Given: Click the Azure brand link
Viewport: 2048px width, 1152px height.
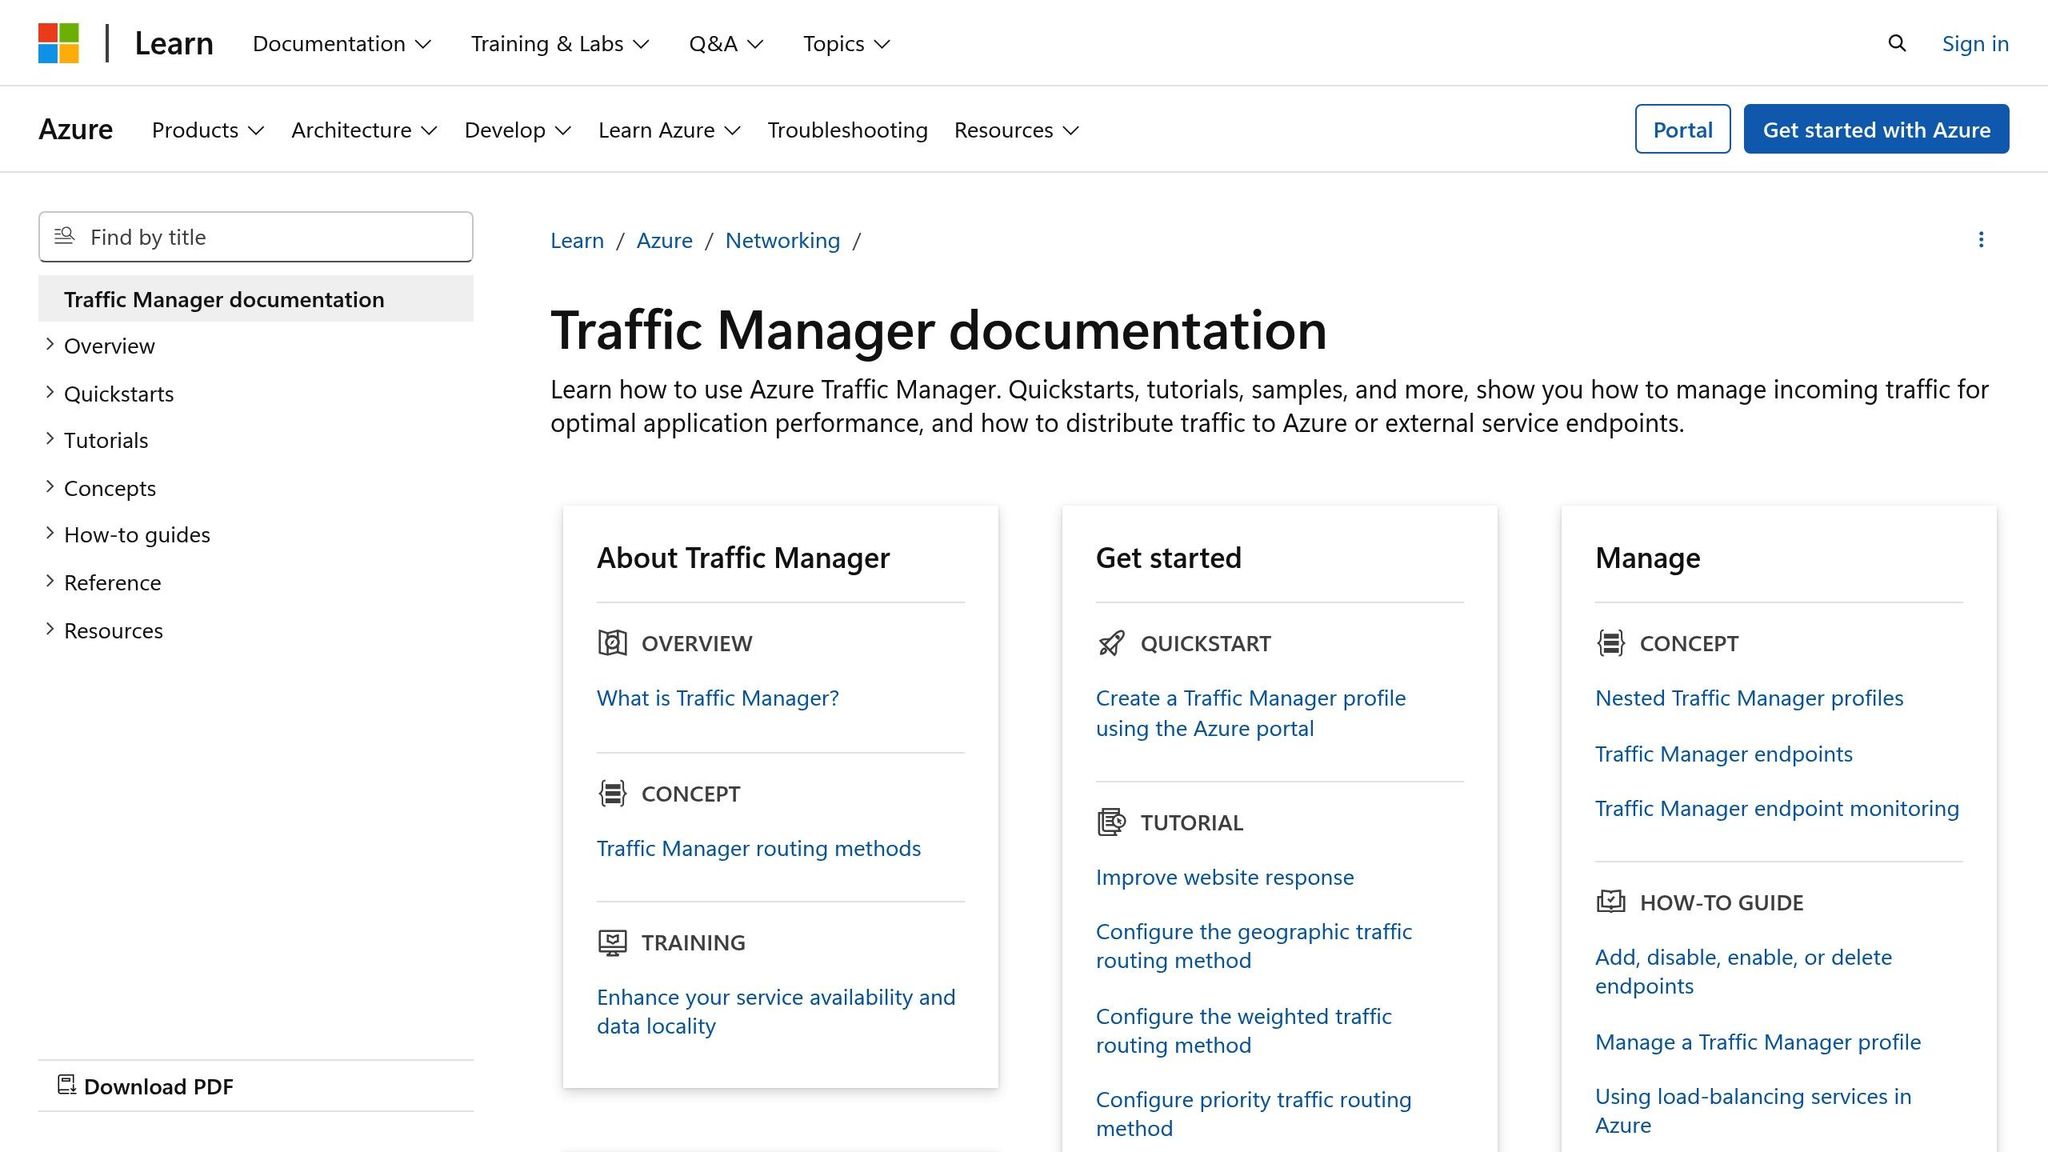Looking at the screenshot, I should pyautogui.click(x=76, y=129).
